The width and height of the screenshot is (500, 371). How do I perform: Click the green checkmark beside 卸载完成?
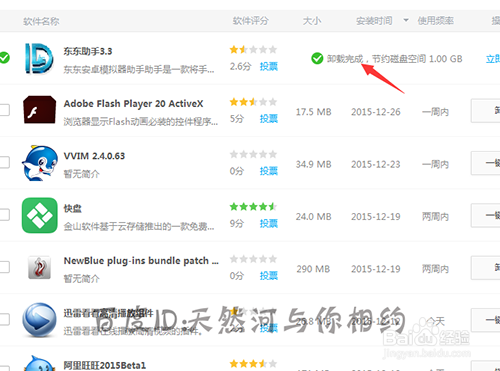tap(317, 59)
